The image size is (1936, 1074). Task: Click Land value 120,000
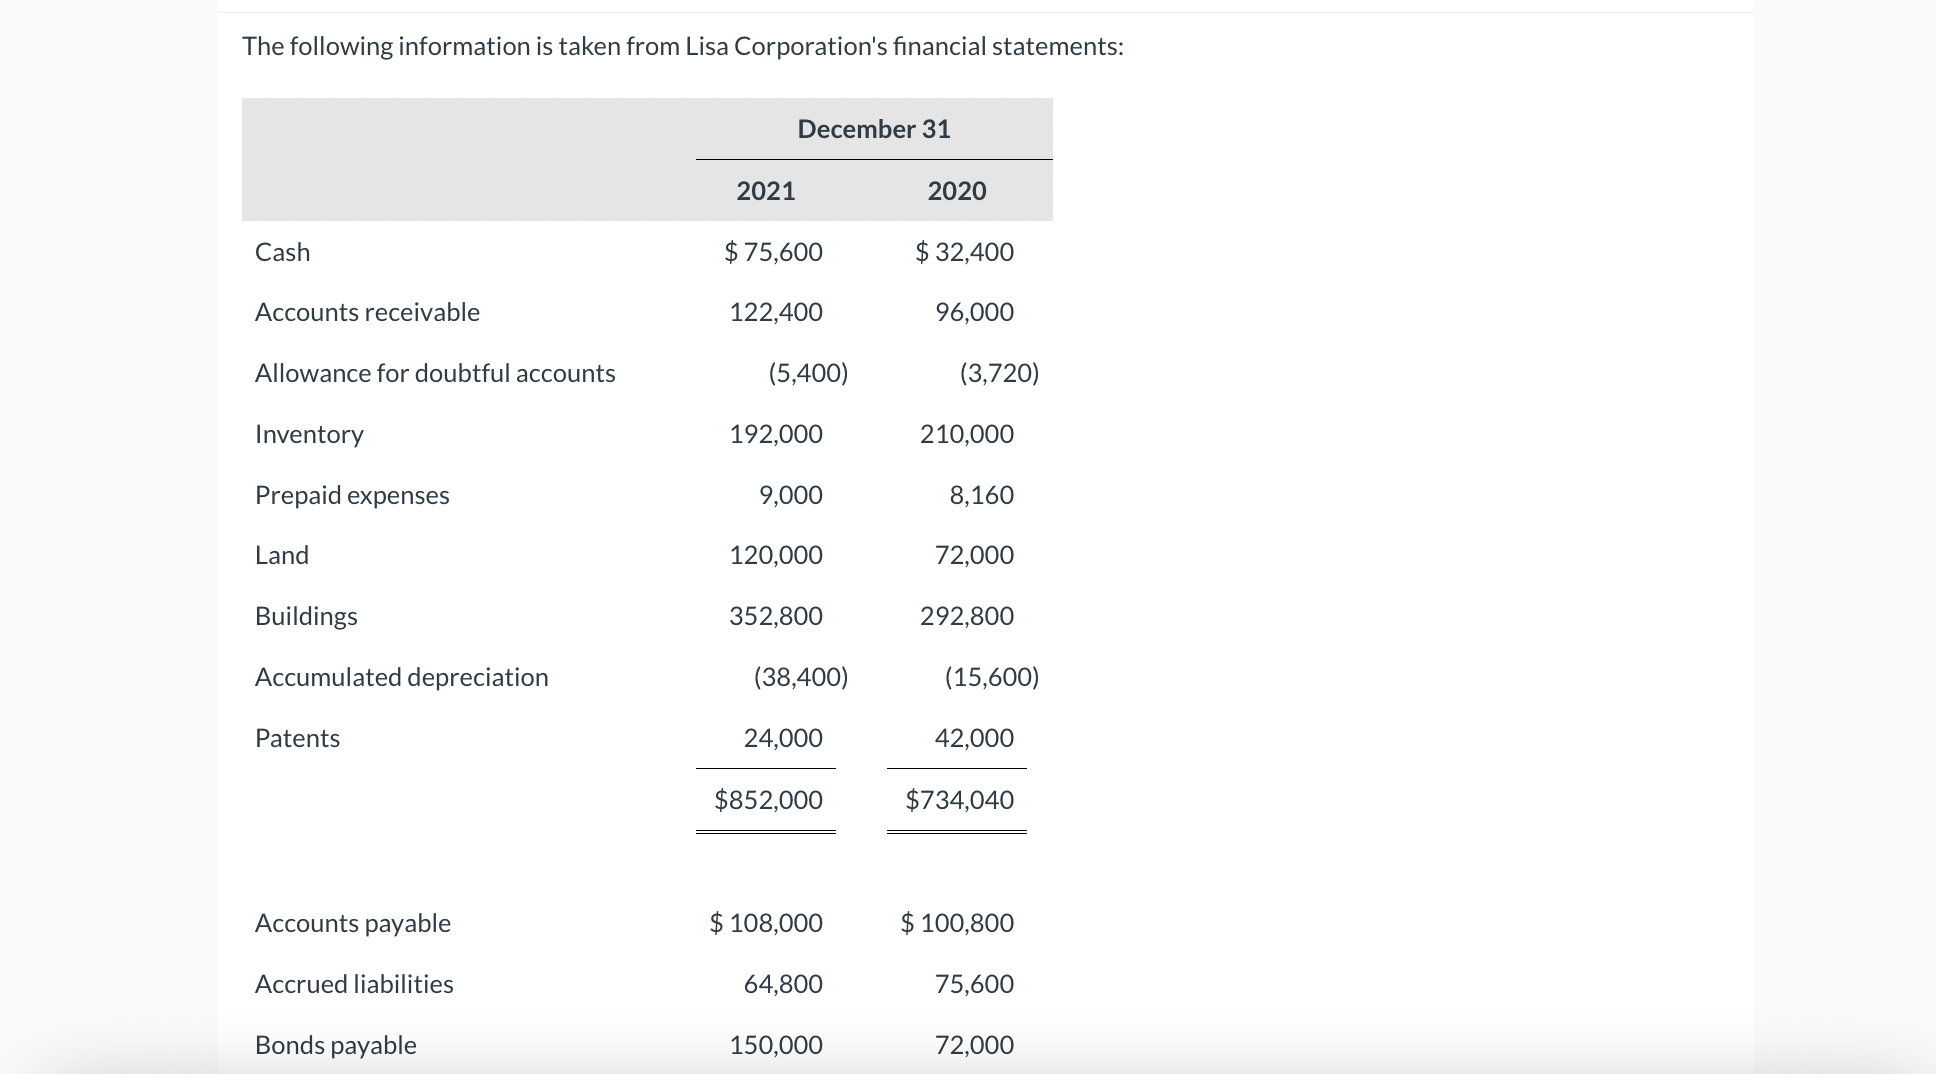[x=776, y=555]
